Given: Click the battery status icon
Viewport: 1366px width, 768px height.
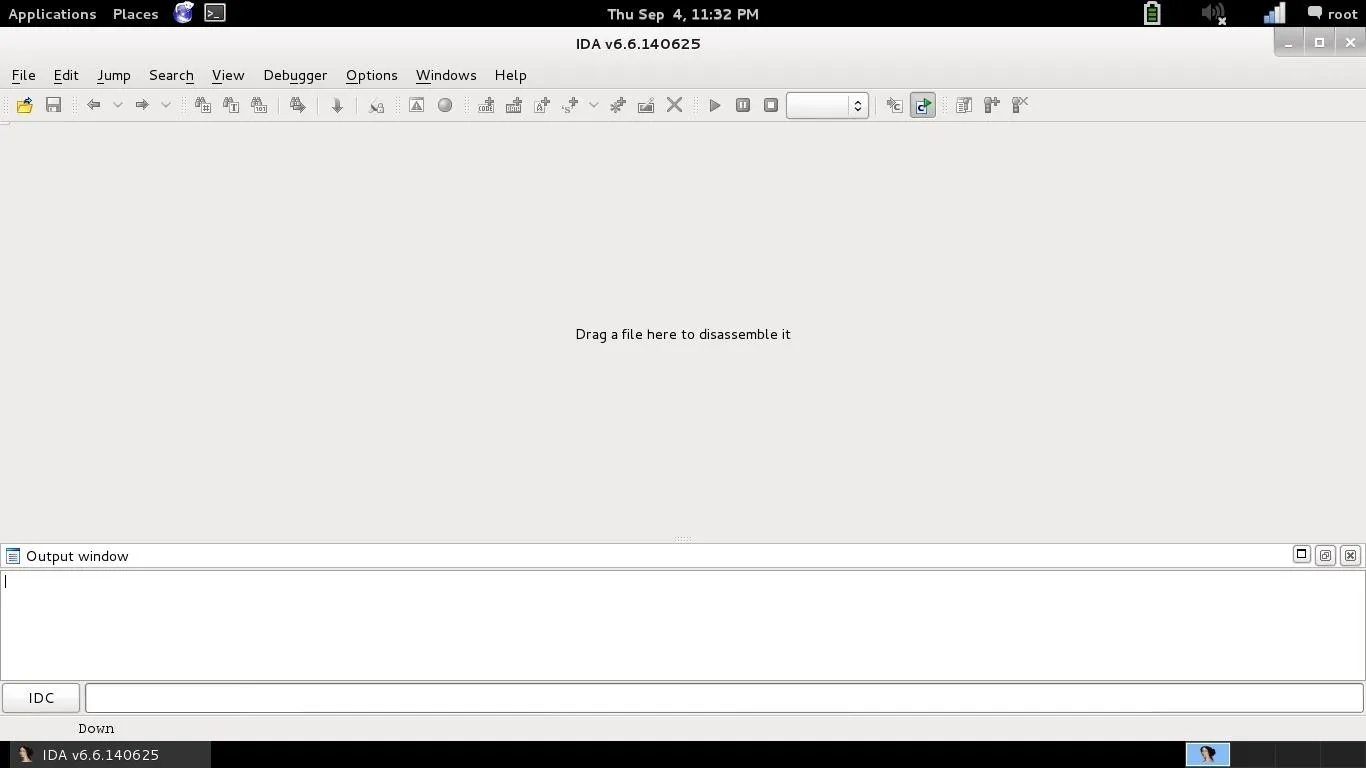Looking at the screenshot, I should pyautogui.click(x=1152, y=13).
